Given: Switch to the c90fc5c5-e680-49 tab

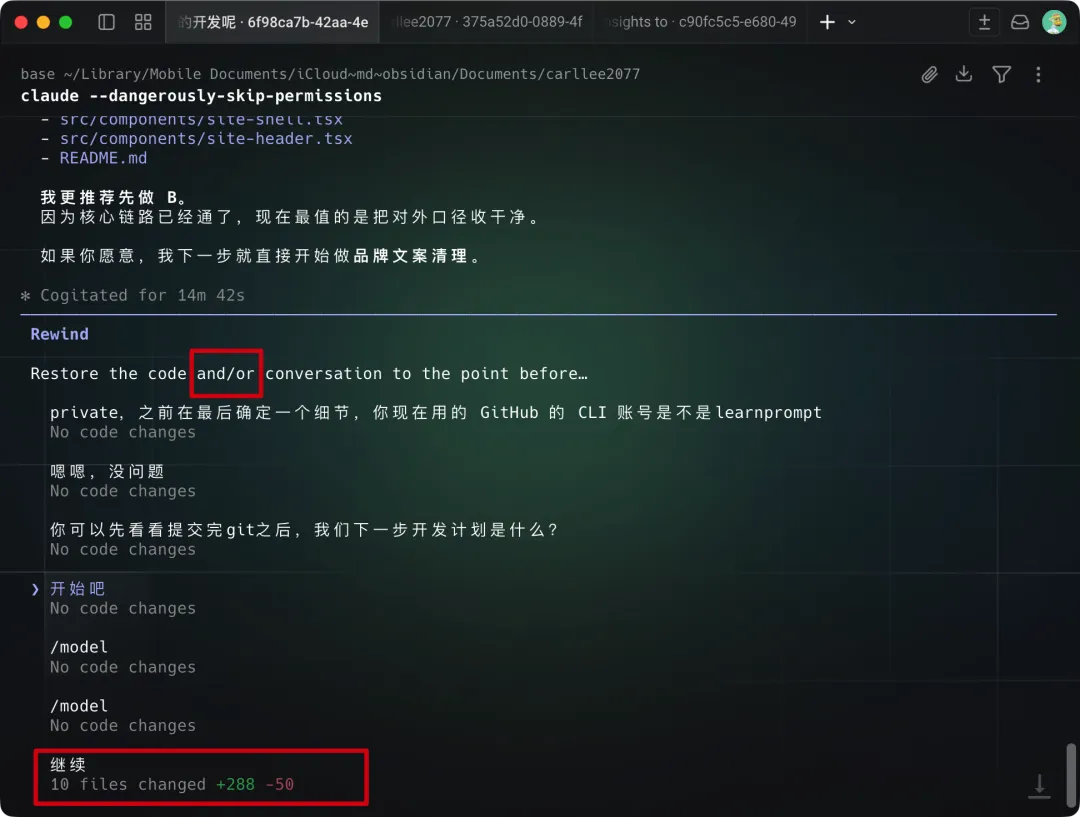Looking at the screenshot, I should (700, 22).
